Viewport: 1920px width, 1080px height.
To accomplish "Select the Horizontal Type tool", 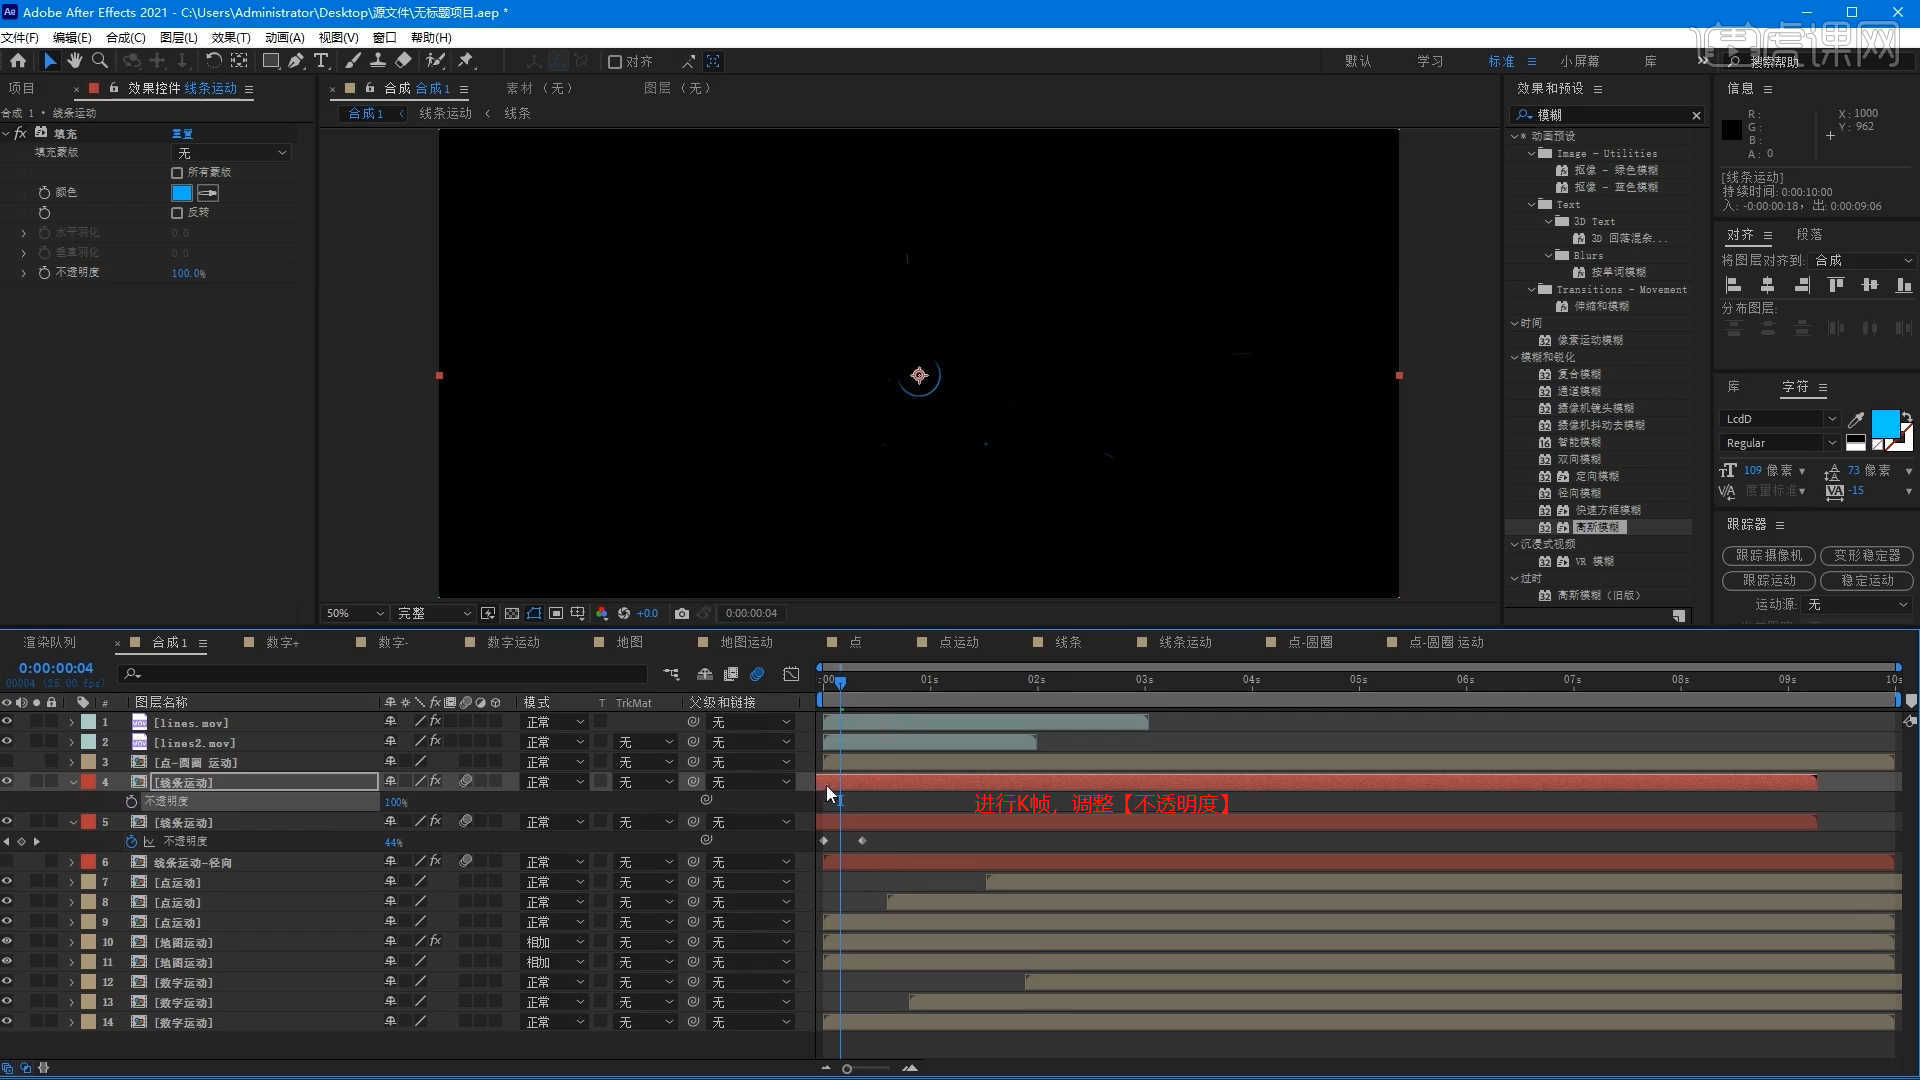I will (x=321, y=61).
